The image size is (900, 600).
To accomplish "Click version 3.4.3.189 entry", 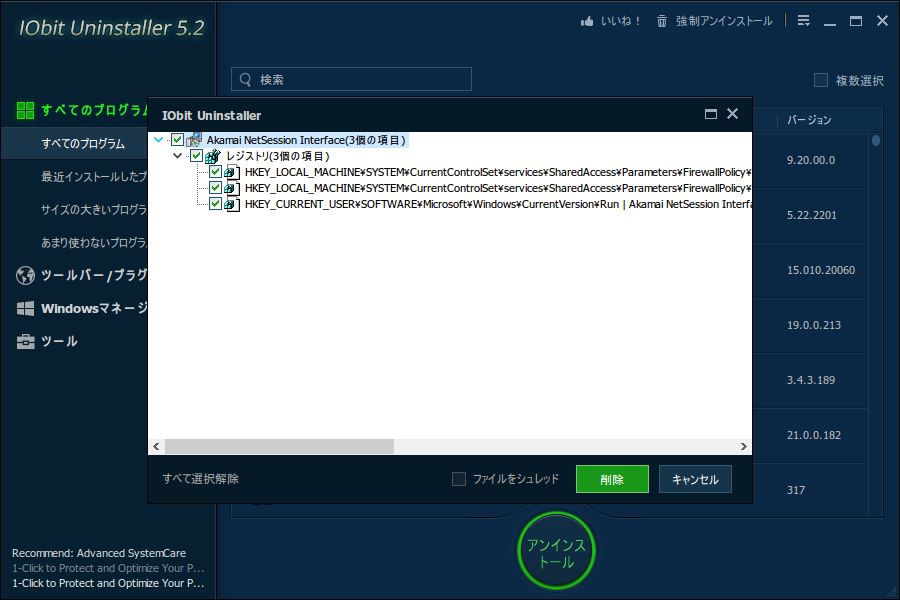I will (x=811, y=380).
